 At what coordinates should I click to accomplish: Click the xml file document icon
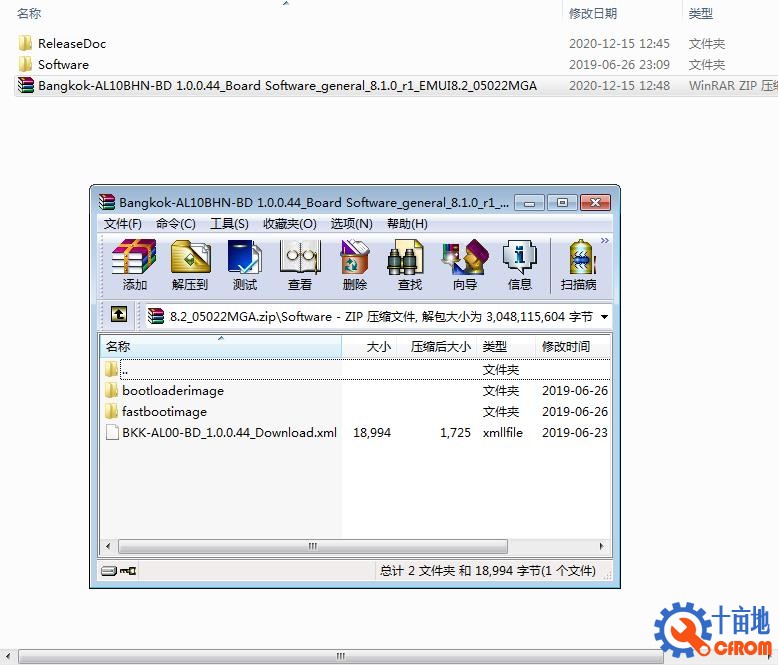113,432
